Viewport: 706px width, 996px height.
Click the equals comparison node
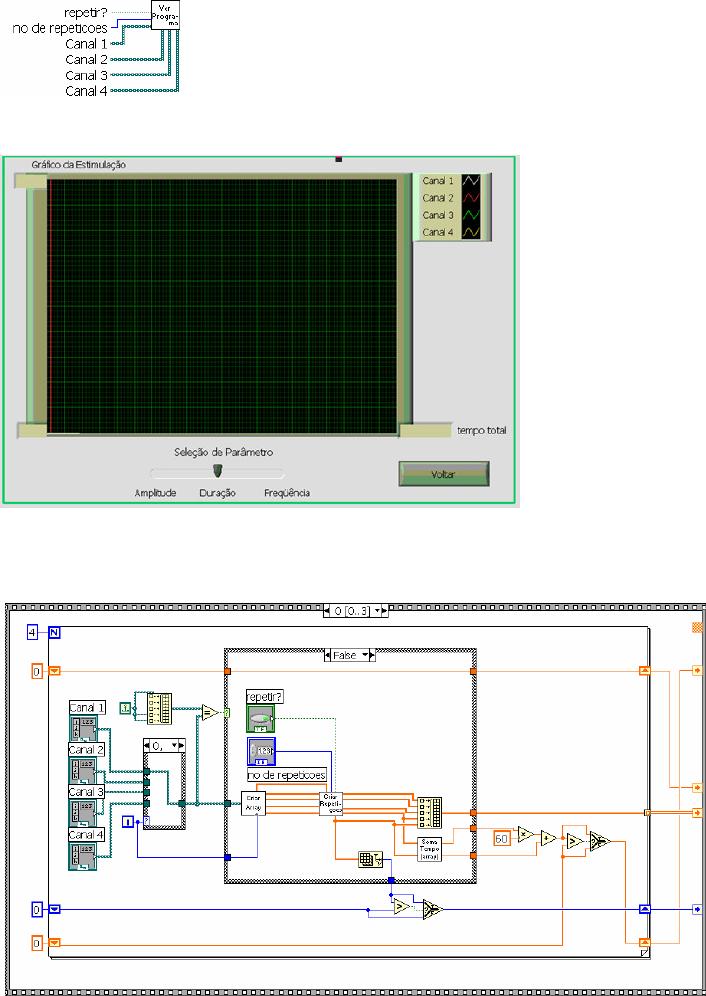211,713
